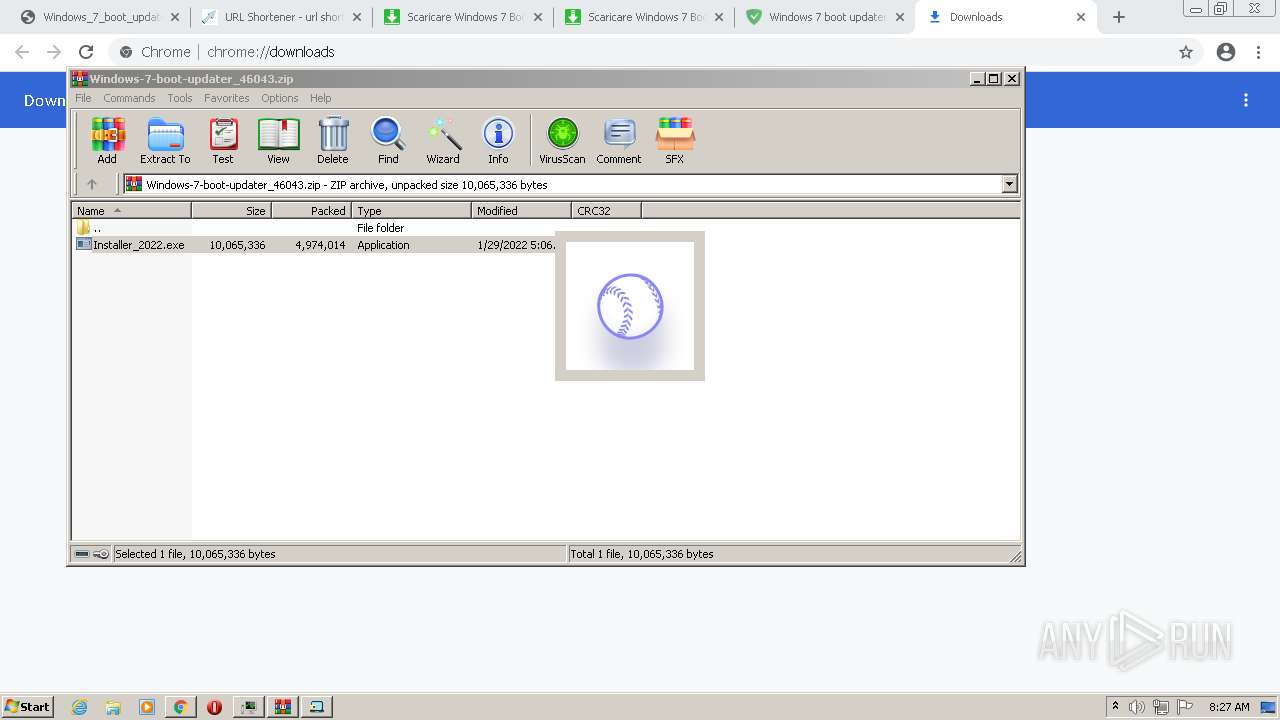Open Chrome main three-dot menu
Screen dimensions: 1280x720
(1259, 52)
